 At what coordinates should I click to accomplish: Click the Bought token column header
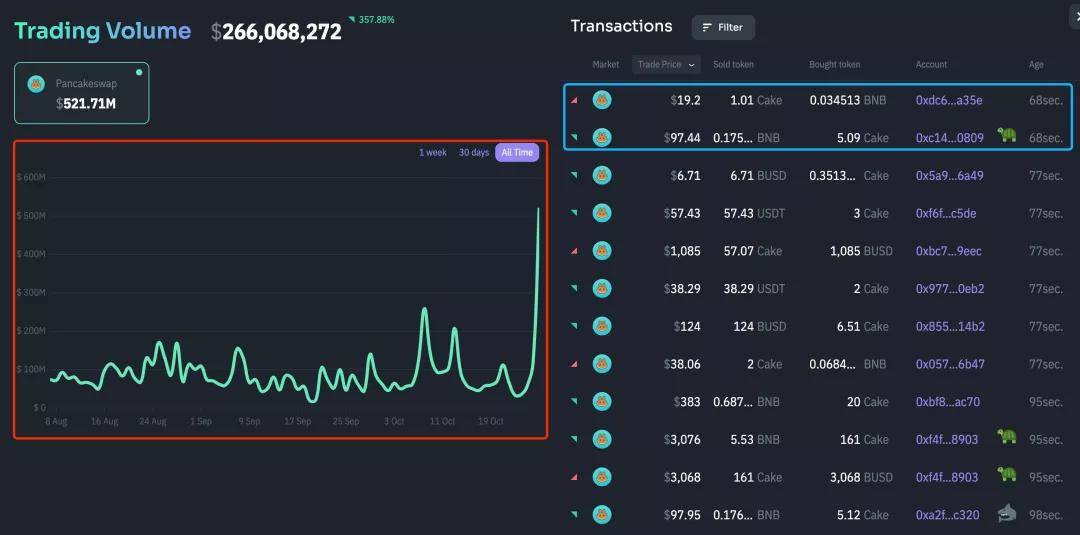pos(834,65)
